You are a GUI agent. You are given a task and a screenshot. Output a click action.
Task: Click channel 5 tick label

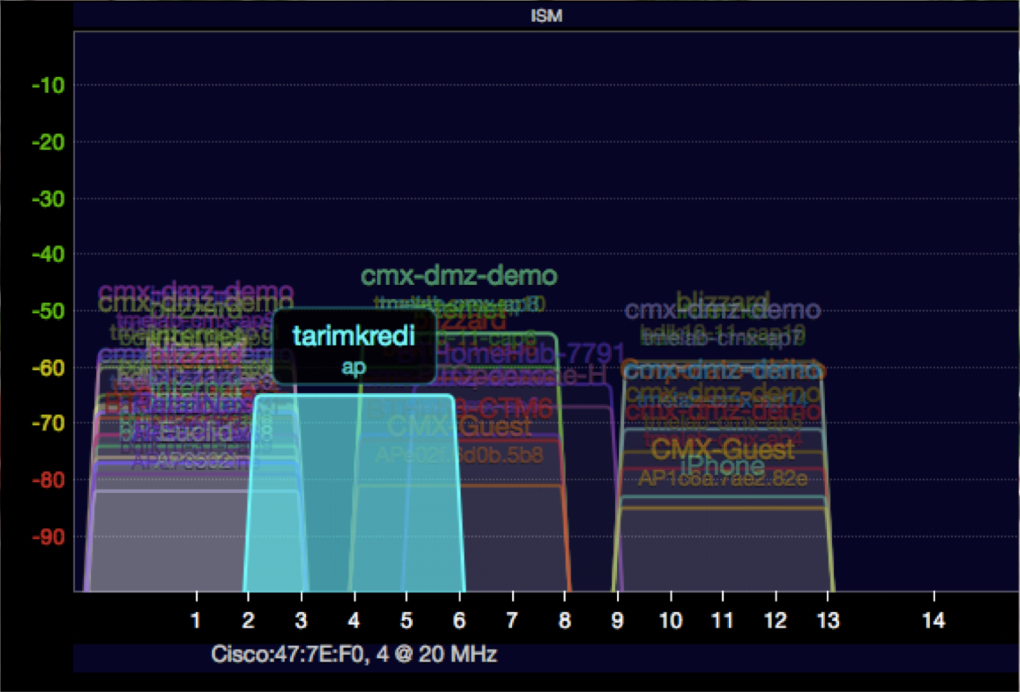pyautogui.click(x=406, y=620)
